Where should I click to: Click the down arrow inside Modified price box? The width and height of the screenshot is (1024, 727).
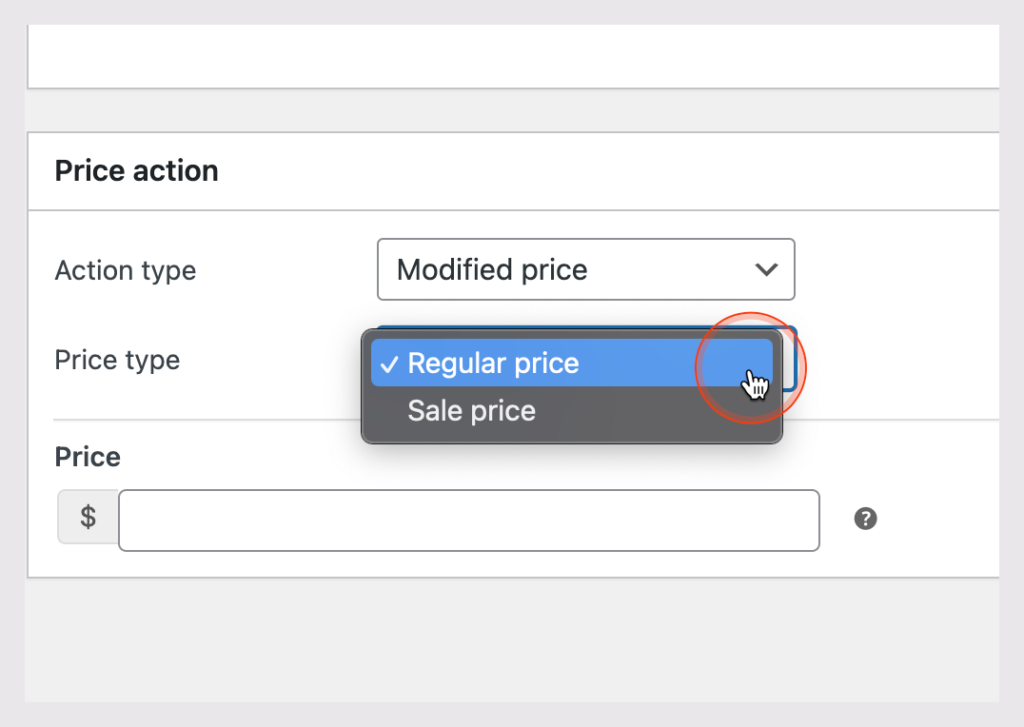point(766,269)
